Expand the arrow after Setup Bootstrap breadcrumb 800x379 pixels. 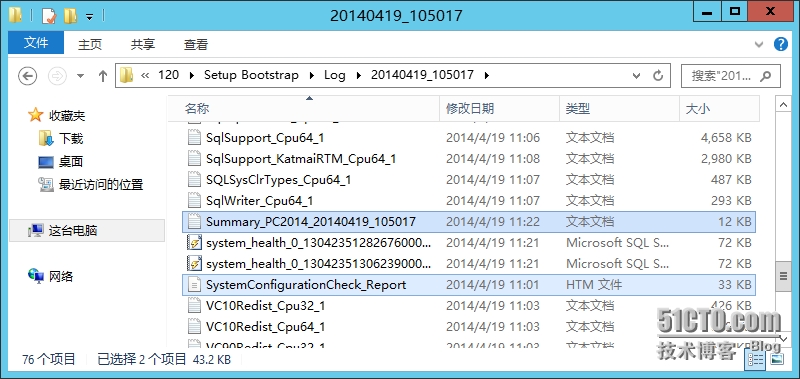click(311, 75)
